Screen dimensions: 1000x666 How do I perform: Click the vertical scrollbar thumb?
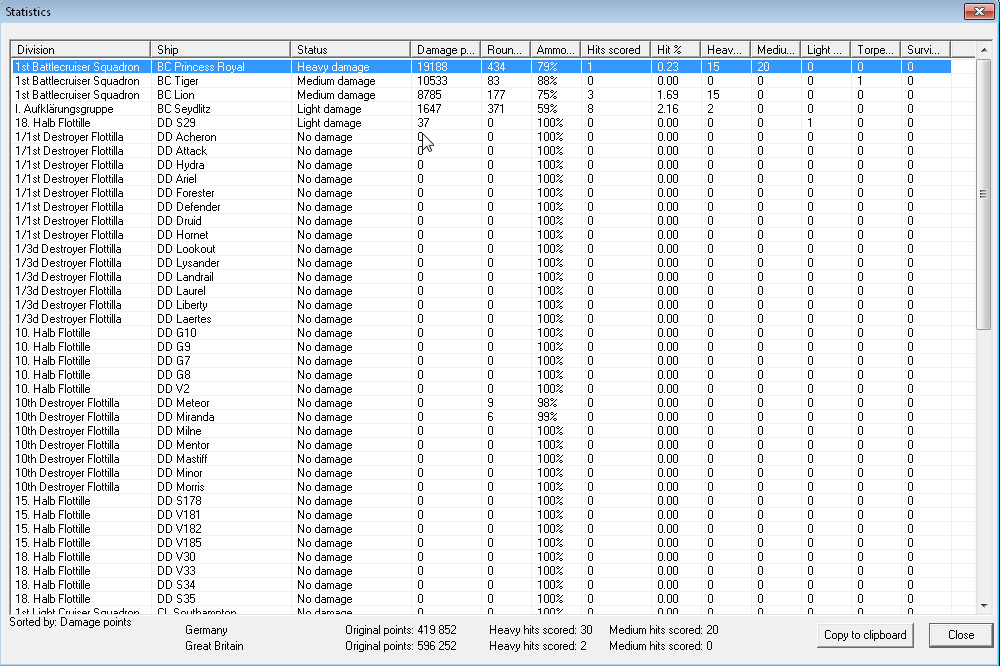pos(983,190)
